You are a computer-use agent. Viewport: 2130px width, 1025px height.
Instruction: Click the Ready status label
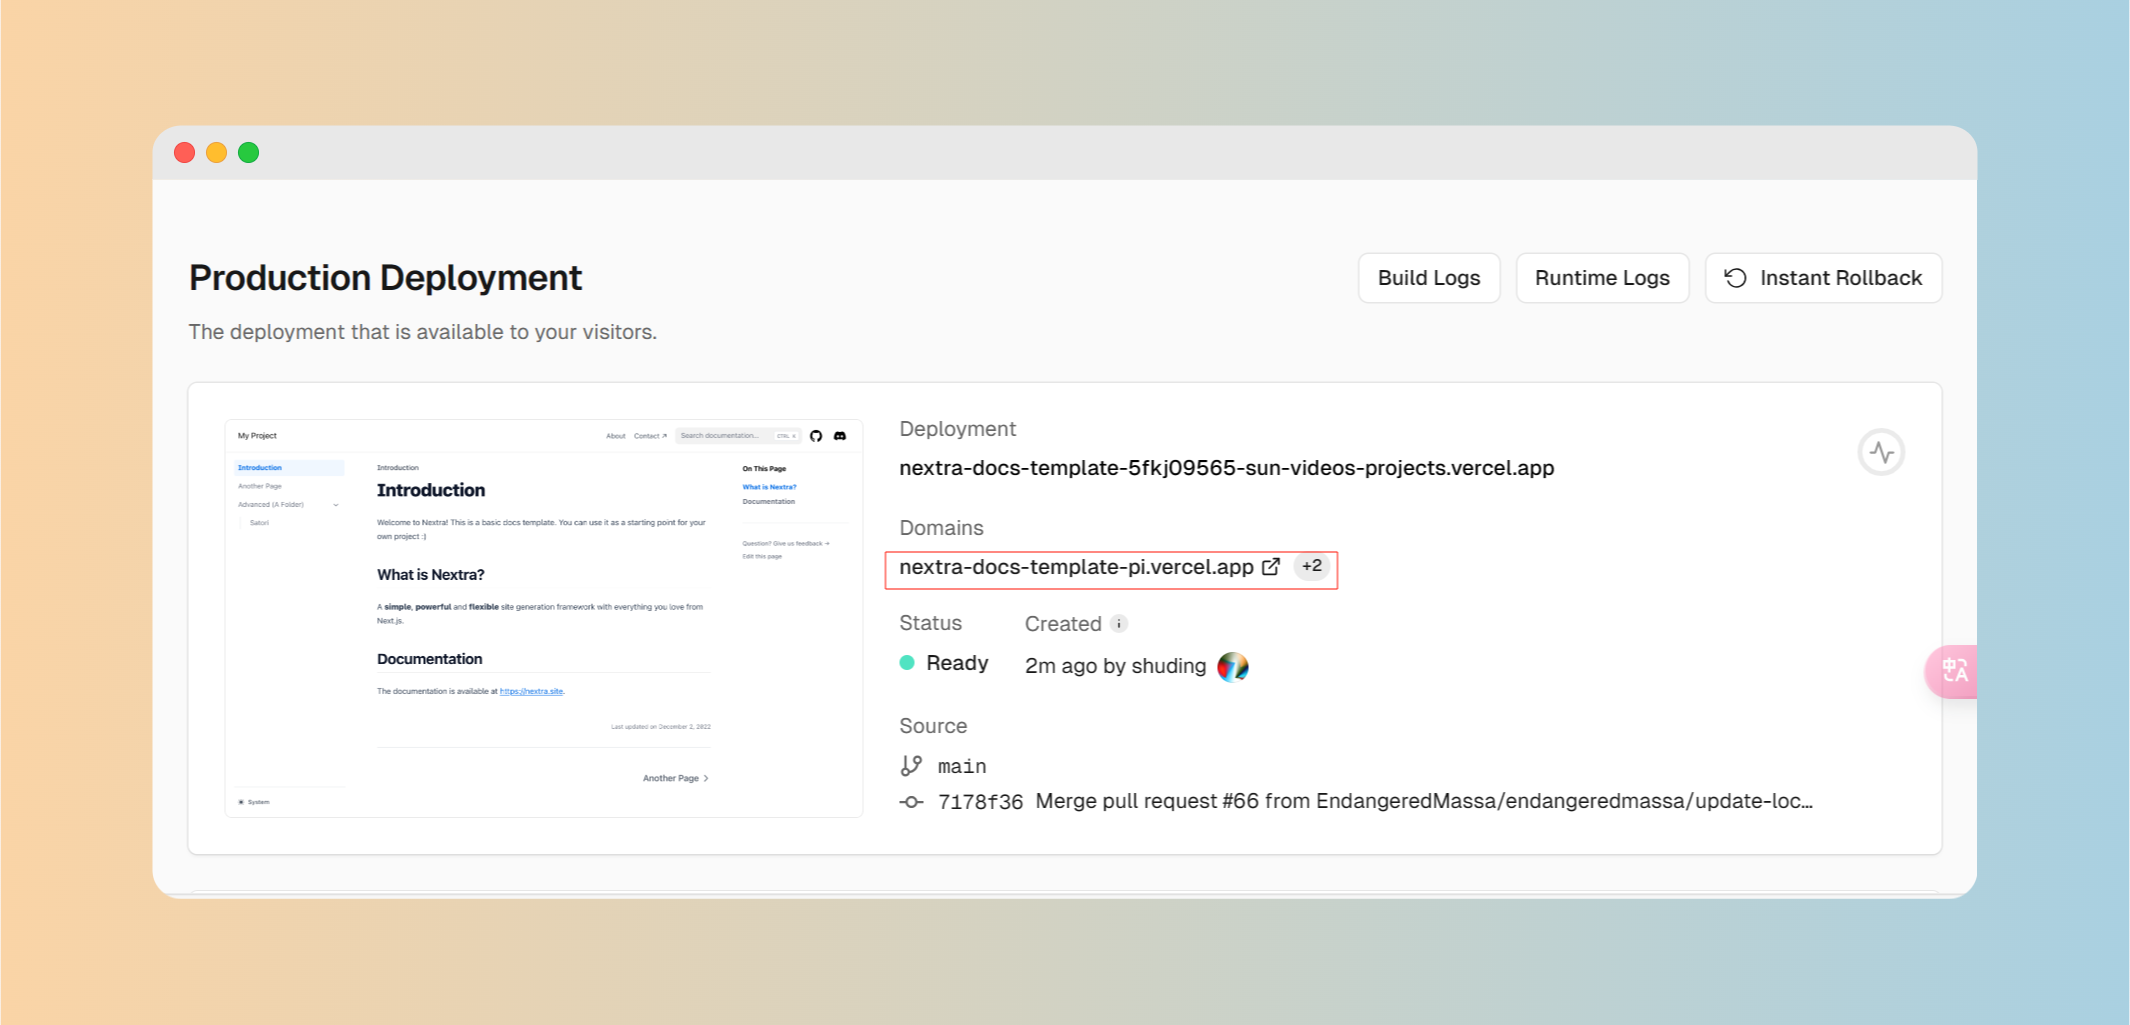[957, 663]
